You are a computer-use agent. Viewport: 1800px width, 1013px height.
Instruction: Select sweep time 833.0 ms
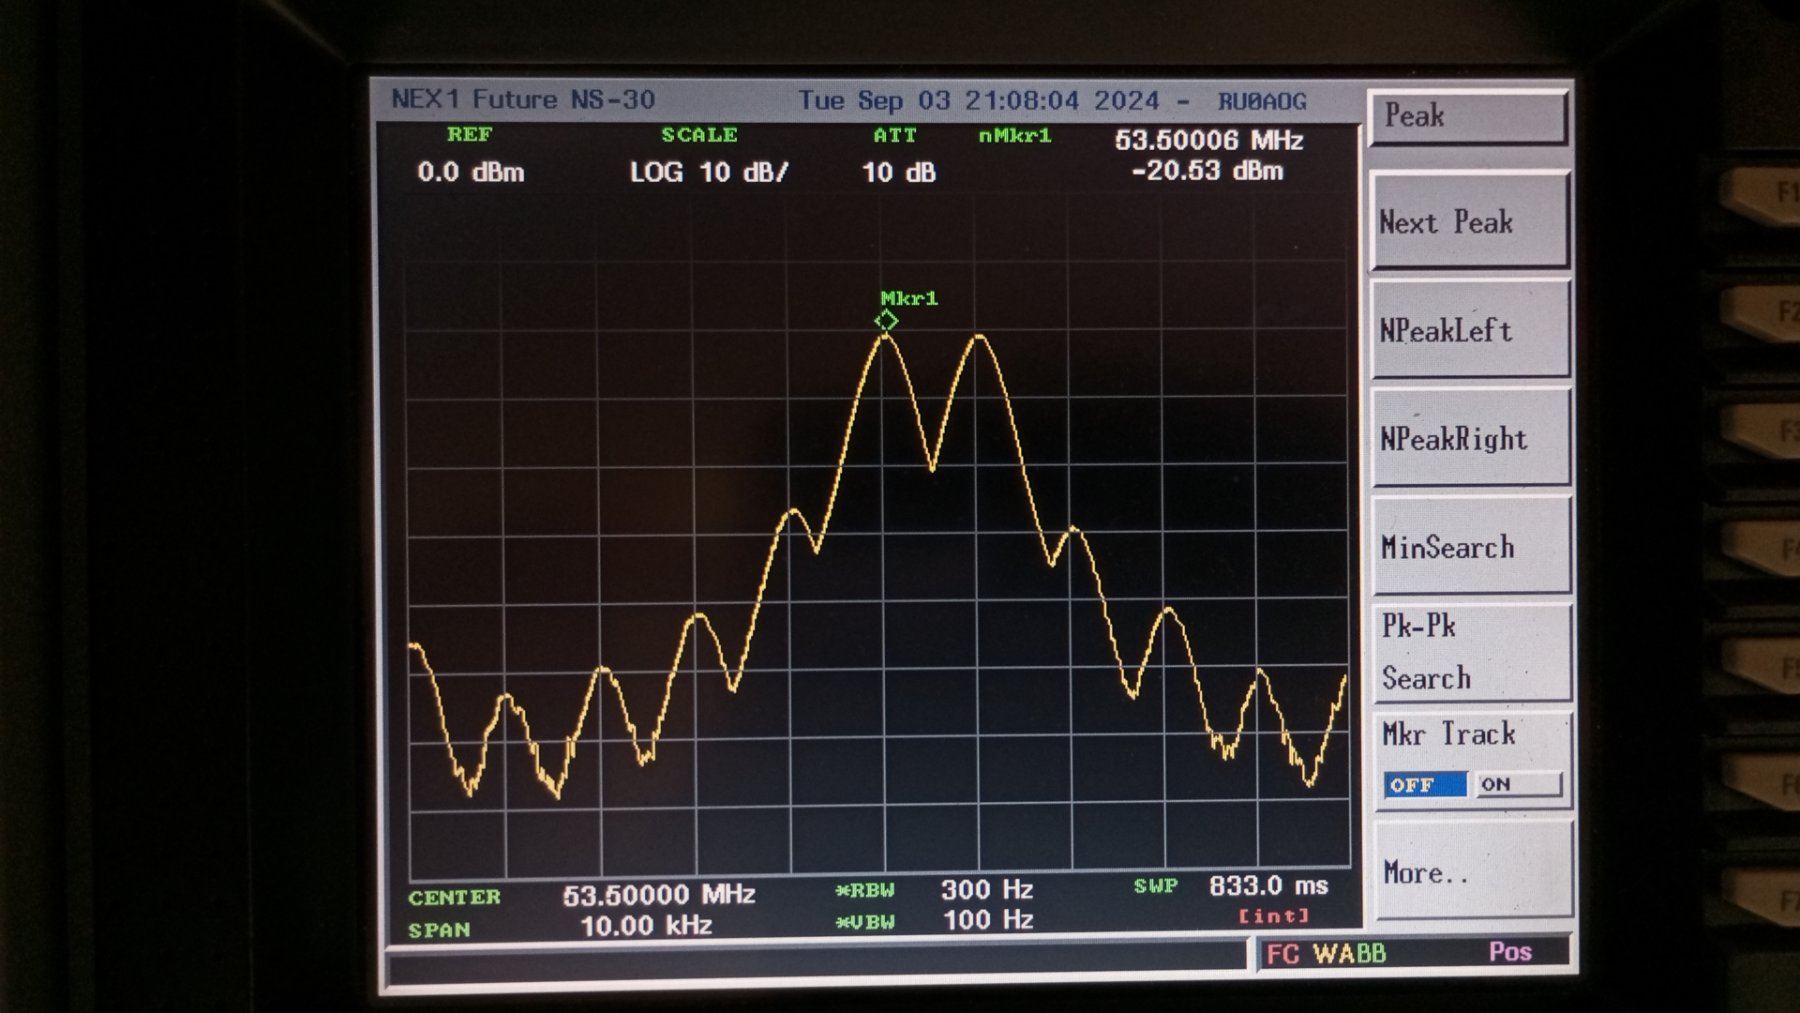1268,885
